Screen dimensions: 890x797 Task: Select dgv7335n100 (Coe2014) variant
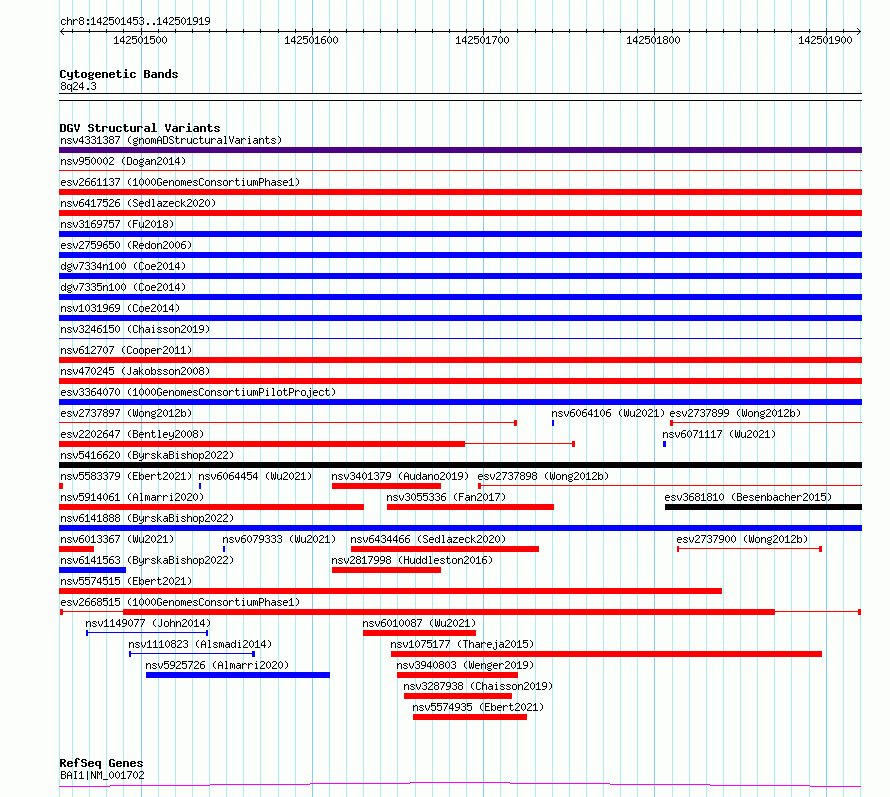point(123,287)
